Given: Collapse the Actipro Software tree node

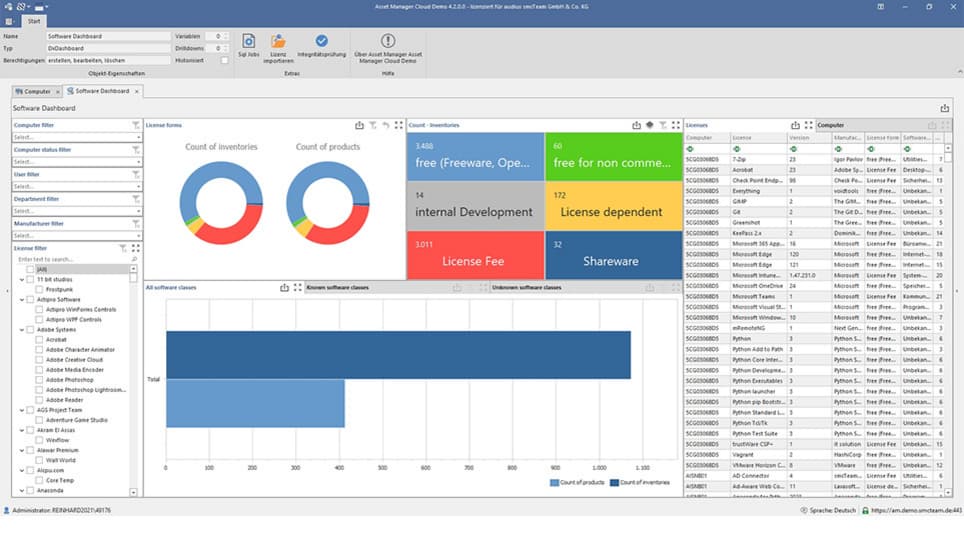Looking at the screenshot, I should [22, 300].
